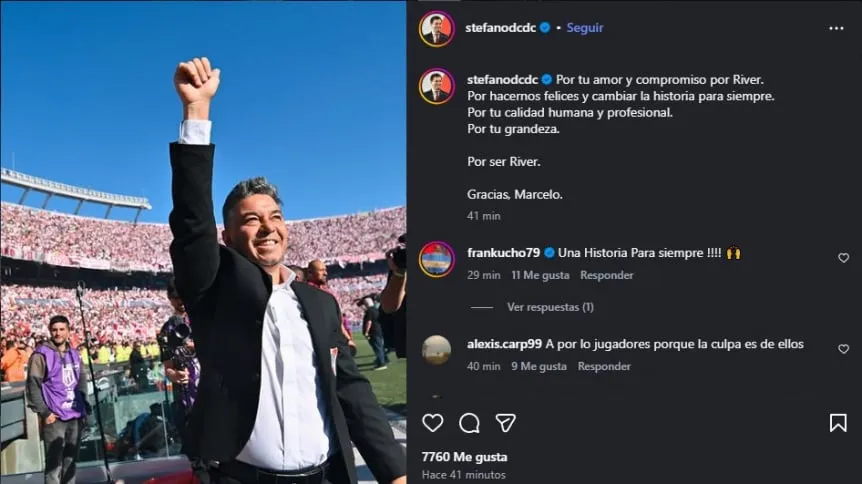
Task: Save the post with bookmark icon
Action: click(838, 423)
